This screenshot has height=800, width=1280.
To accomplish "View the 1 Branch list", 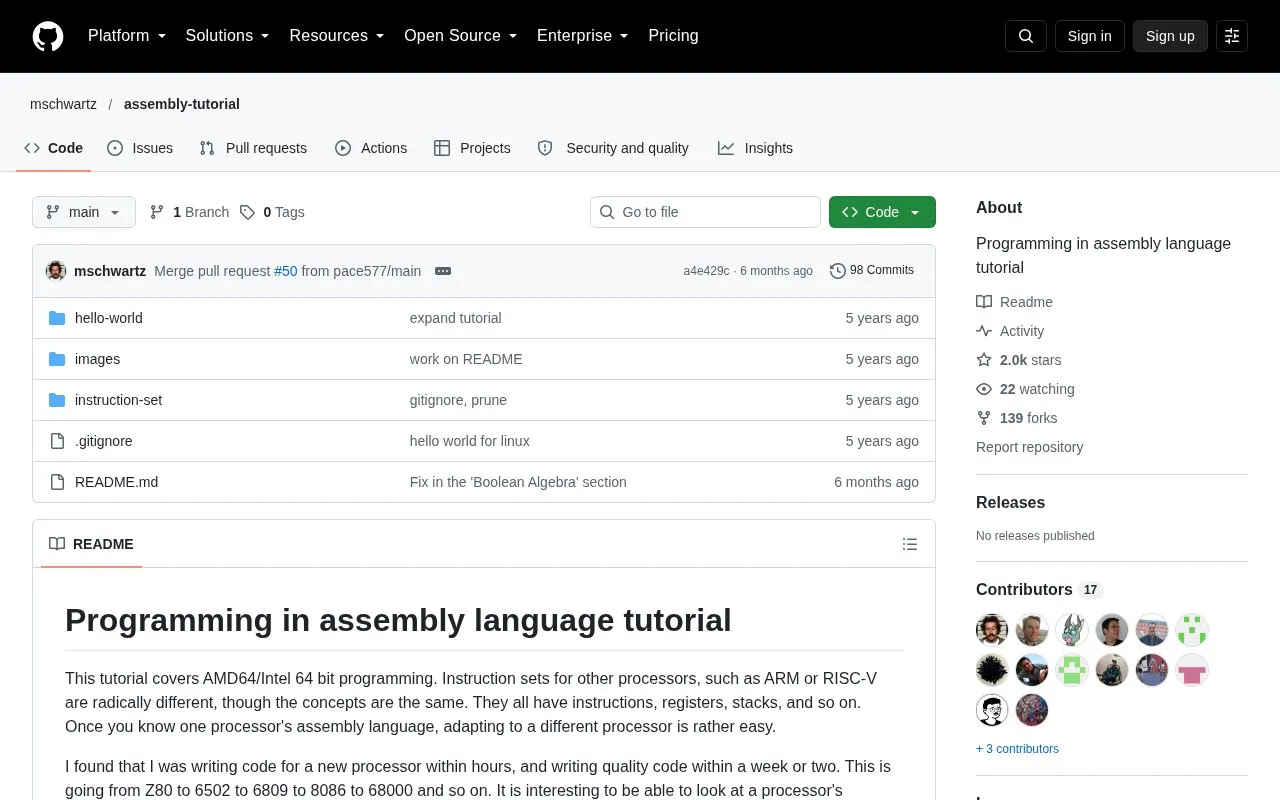I will pos(189,212).
